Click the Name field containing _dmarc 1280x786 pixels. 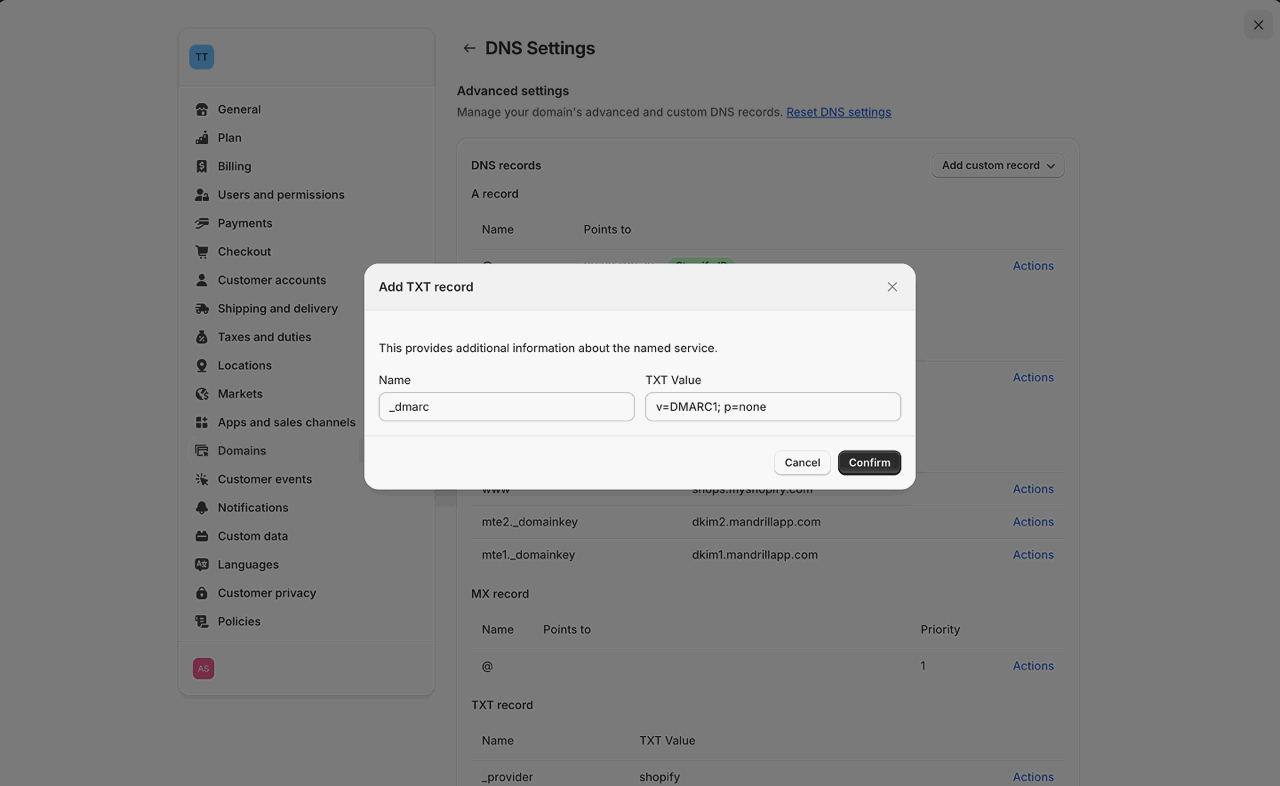point(506,407)
